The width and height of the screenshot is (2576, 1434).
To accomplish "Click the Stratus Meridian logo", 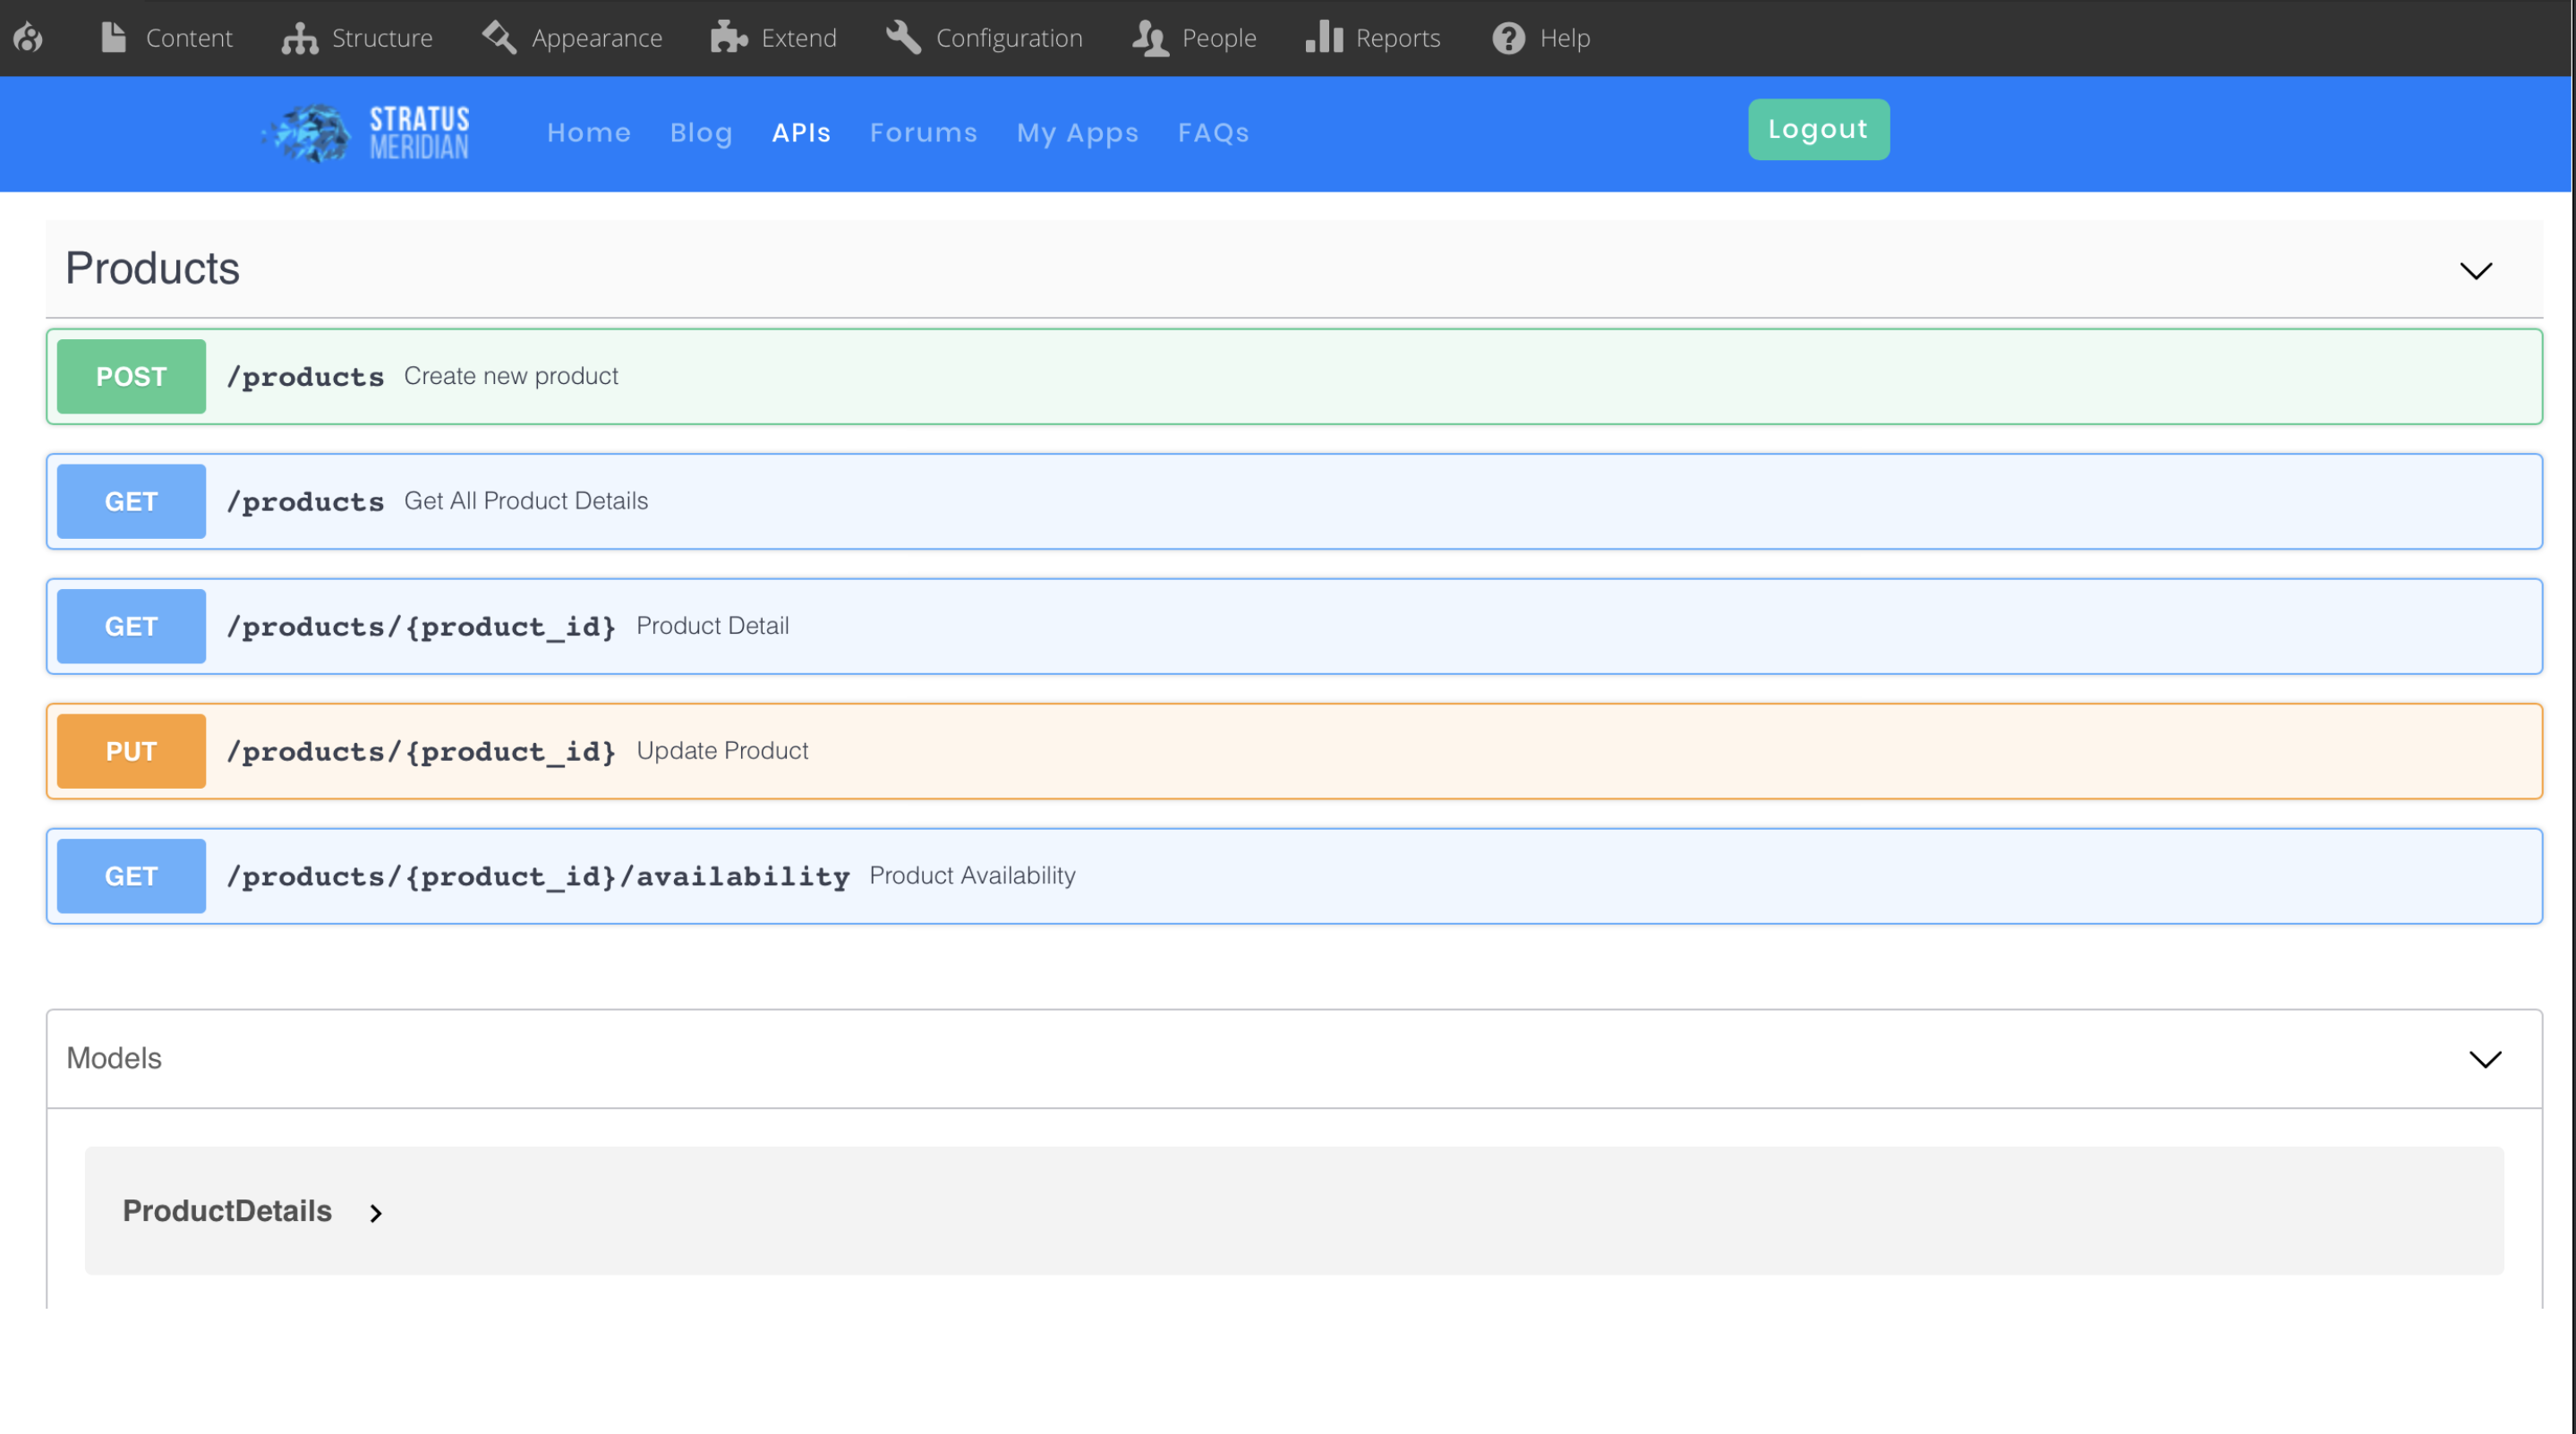I will click(x=366, y=133).
